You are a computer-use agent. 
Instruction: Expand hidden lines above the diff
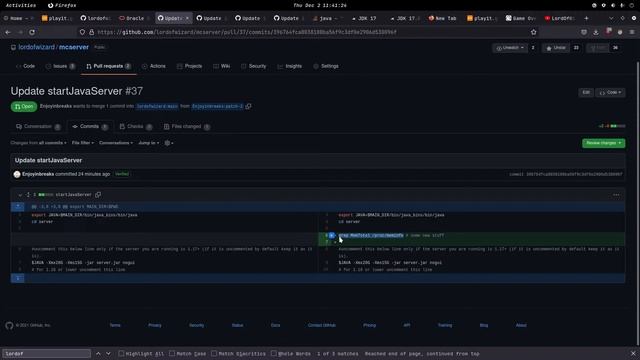(x=18, y=207)
